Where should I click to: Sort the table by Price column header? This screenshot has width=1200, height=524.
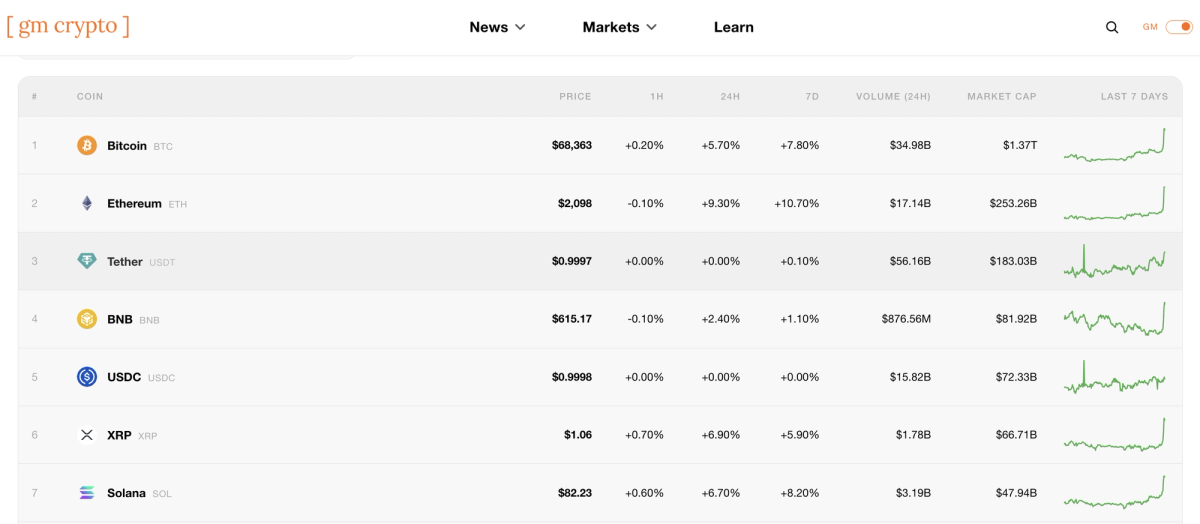pos(575,97)
